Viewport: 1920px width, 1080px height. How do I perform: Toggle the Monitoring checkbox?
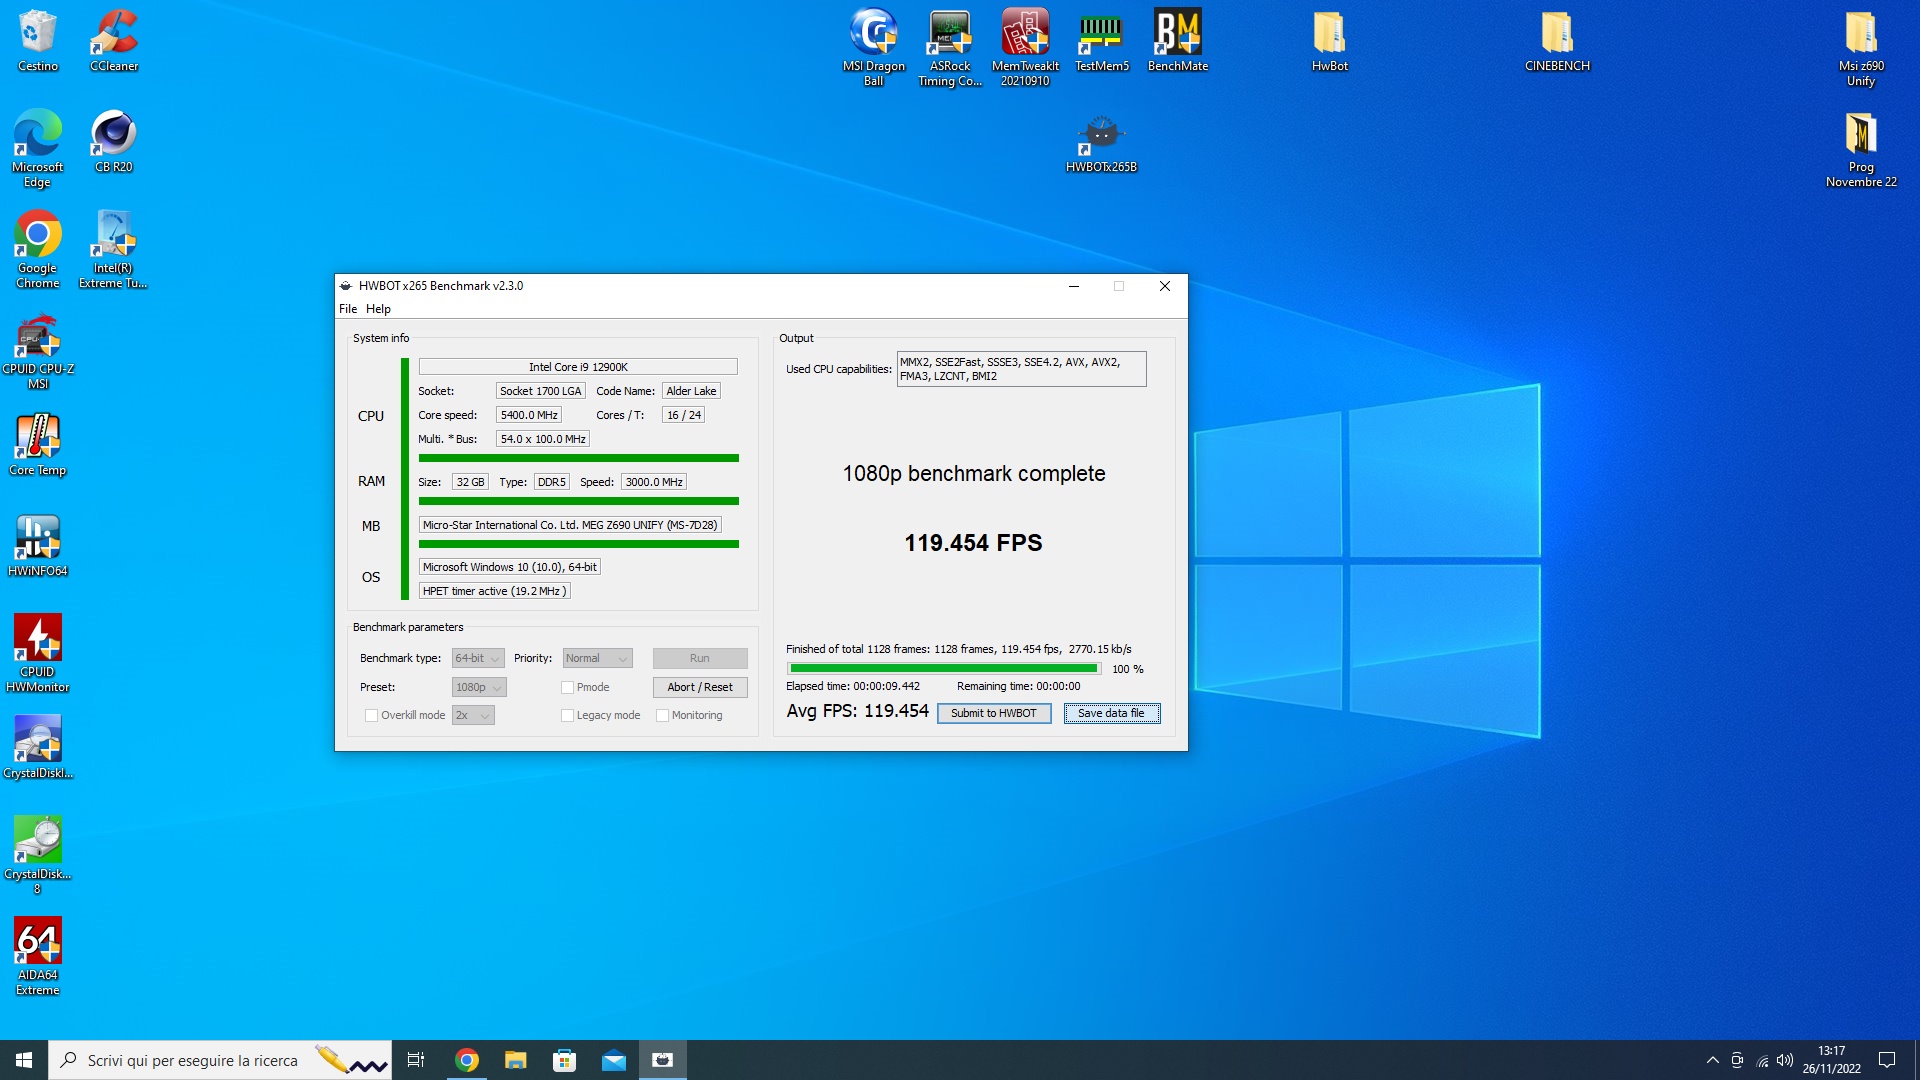[662, 715]
